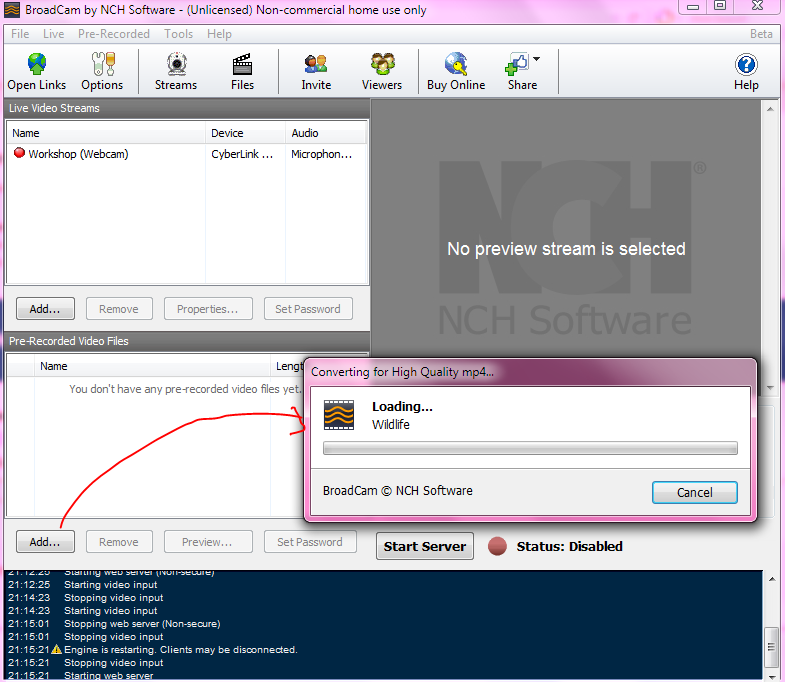
Task: Click the Share thumbs-up icon
Action: pos(517,64)
